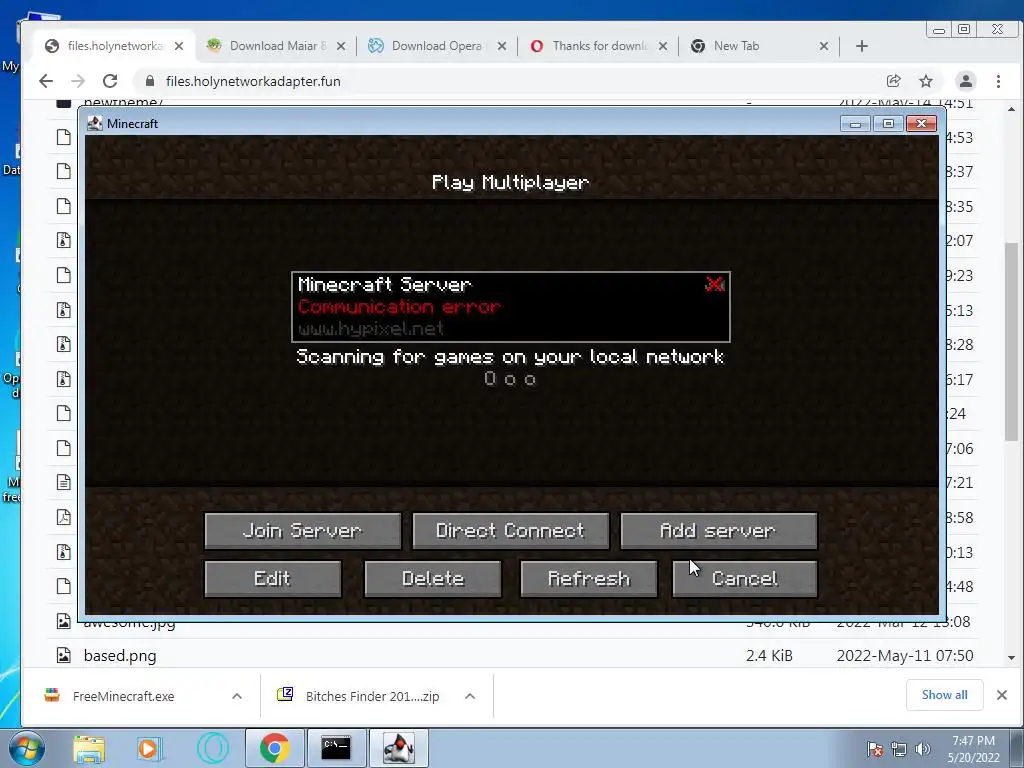Click the Action Center flag icon
Image resolution: width=1024 pixels, height=768 pixels.
[x=875, y=749]
